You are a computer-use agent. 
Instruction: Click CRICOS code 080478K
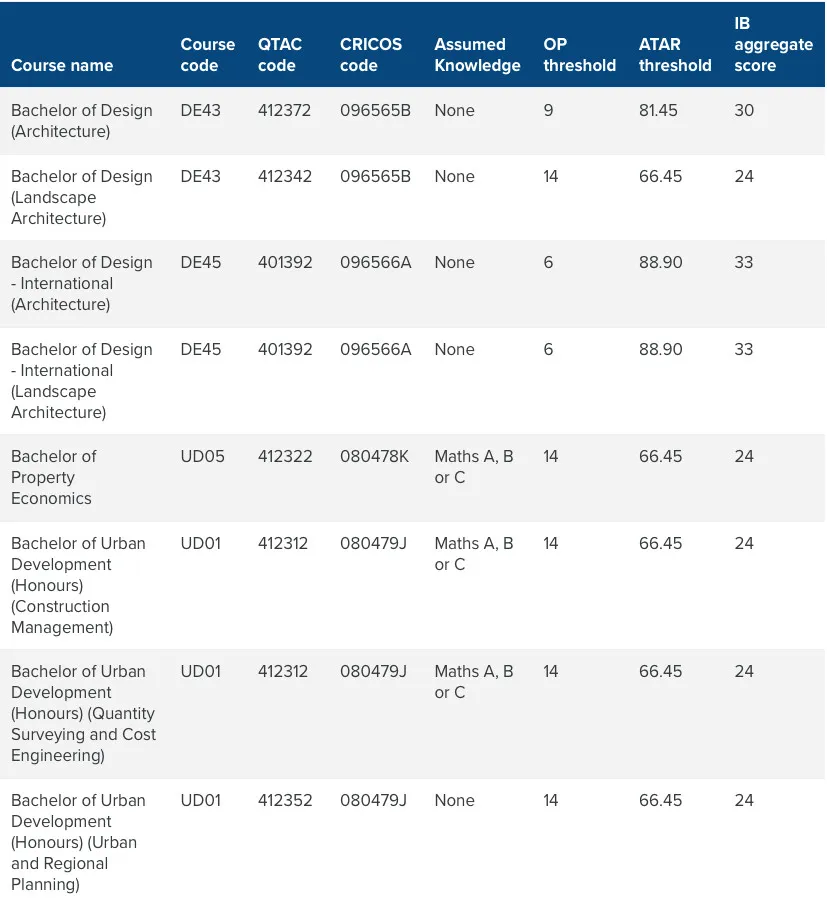(x=374, y=456)
